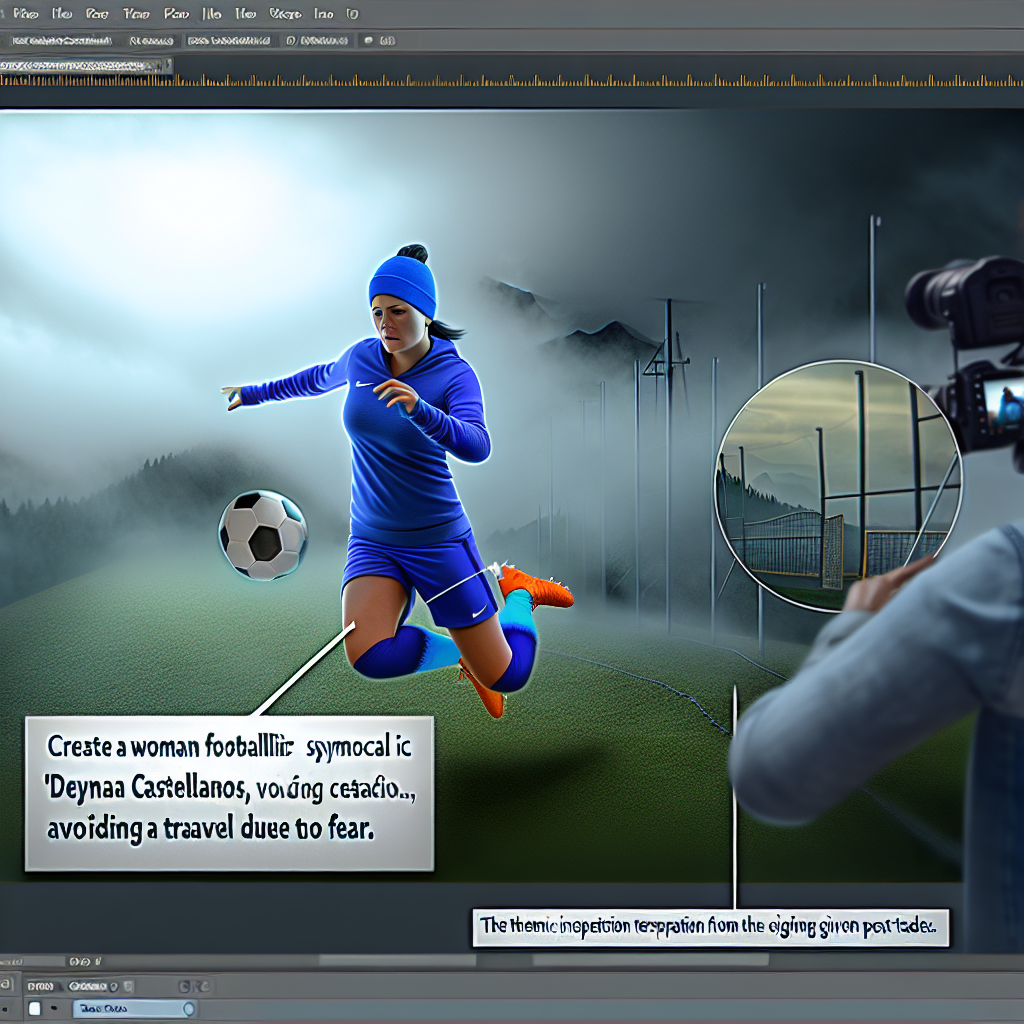Click the round knob on the blue bottom field
1024x1024 pixels.
188,1009
